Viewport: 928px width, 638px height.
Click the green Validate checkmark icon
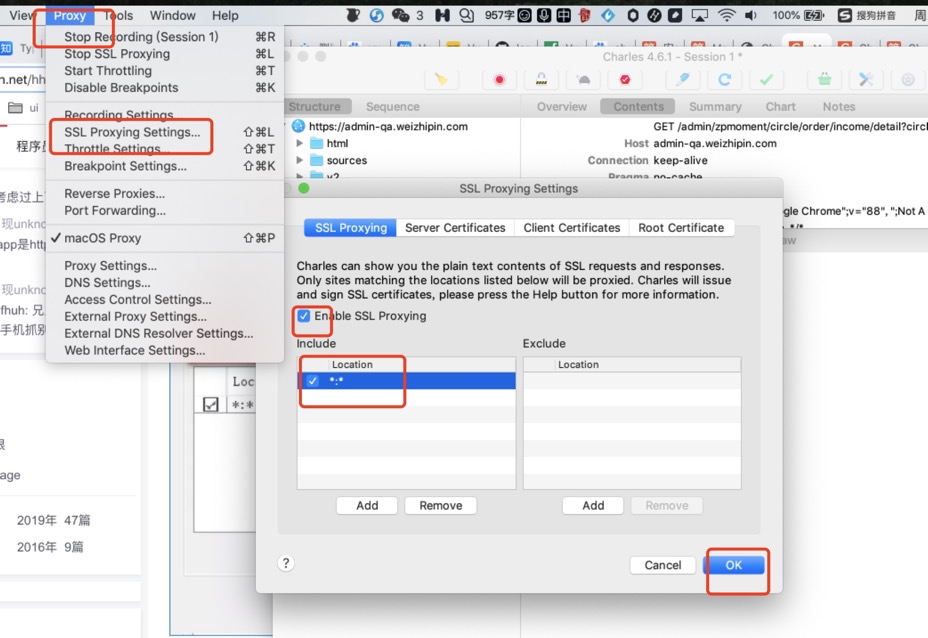[766, 80]
